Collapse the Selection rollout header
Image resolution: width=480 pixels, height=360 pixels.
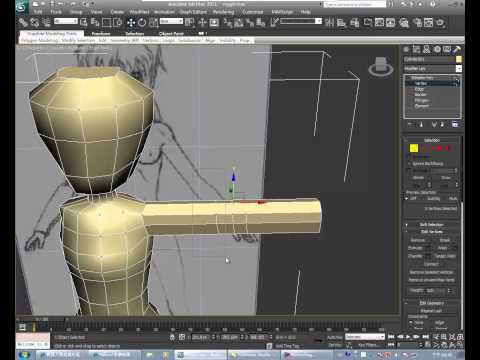(x=432, y=140)
